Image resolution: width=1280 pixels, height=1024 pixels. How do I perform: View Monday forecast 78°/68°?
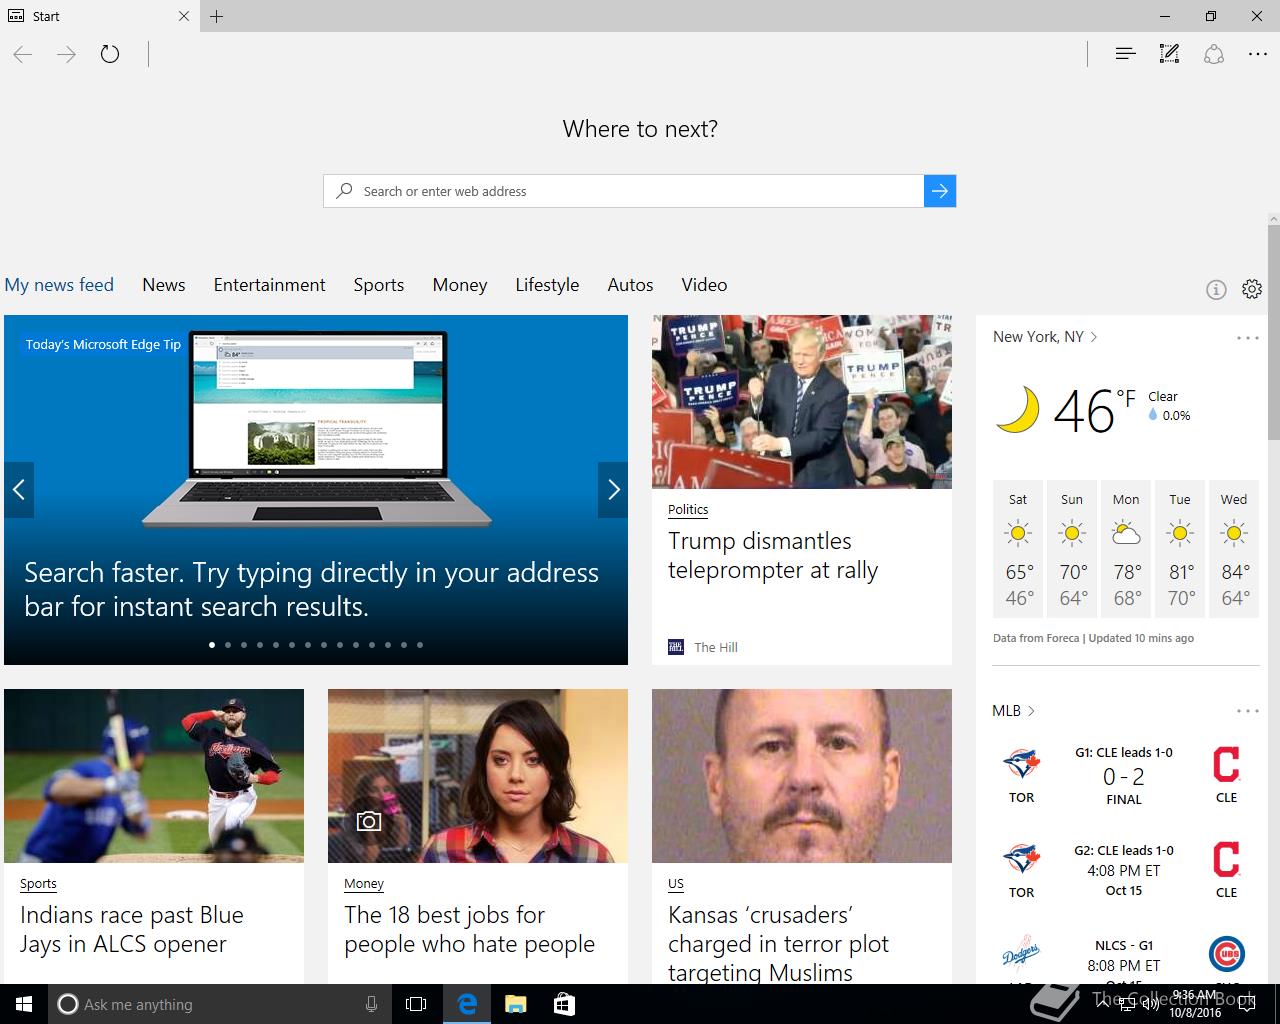click(x=1126, y=550)
